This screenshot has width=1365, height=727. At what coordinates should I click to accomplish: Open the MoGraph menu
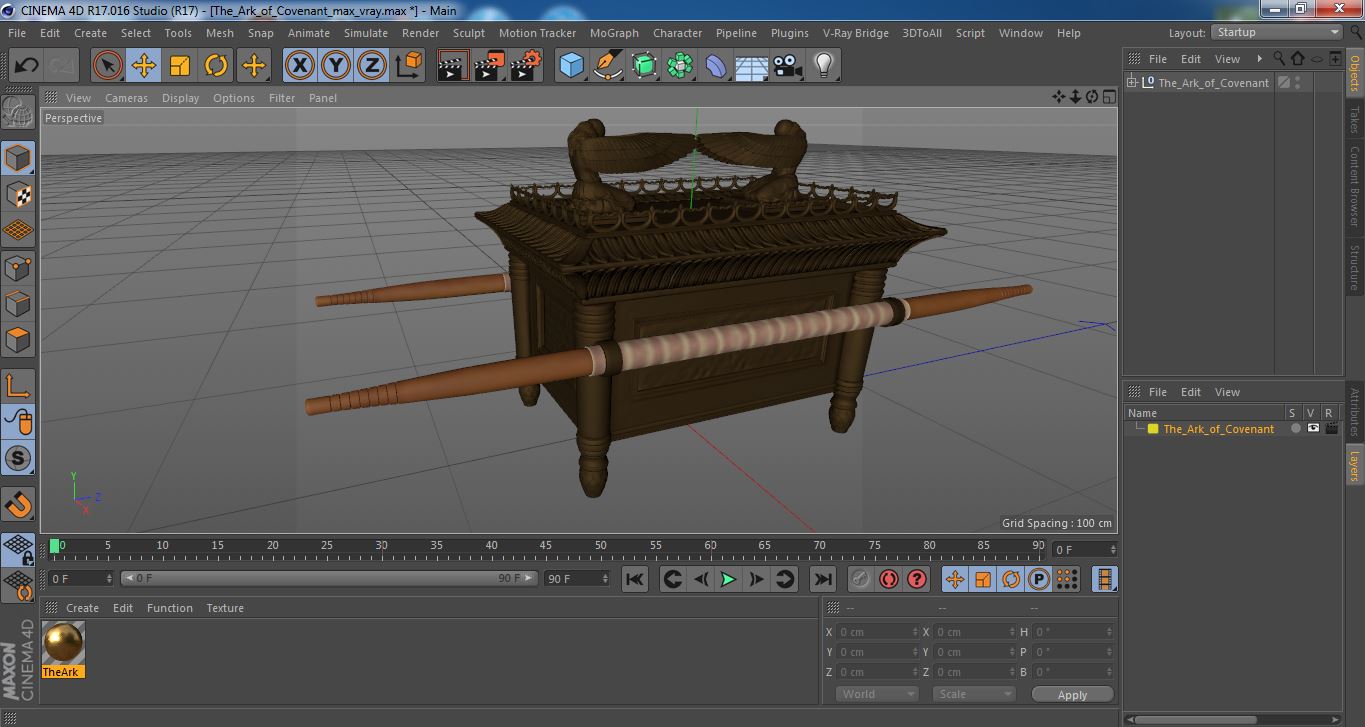pos(614,33)
